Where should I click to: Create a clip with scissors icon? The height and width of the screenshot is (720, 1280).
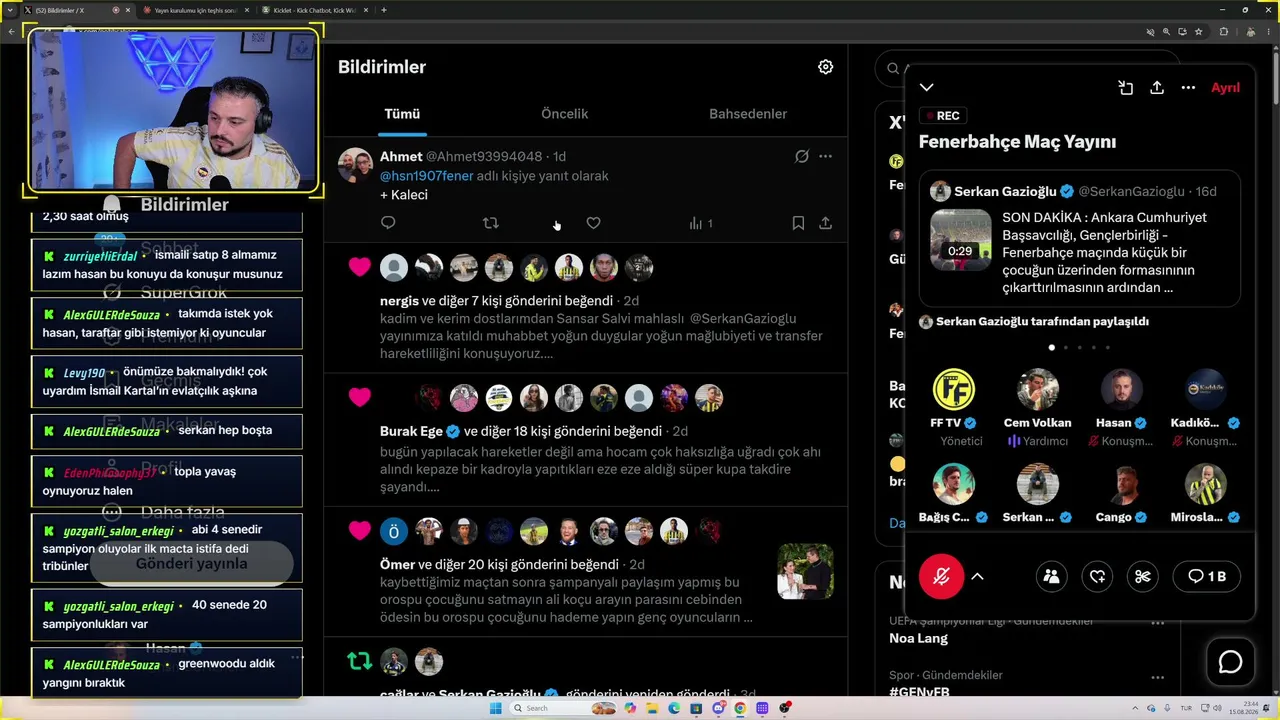pyautogui.click(x=1143, y=576)
